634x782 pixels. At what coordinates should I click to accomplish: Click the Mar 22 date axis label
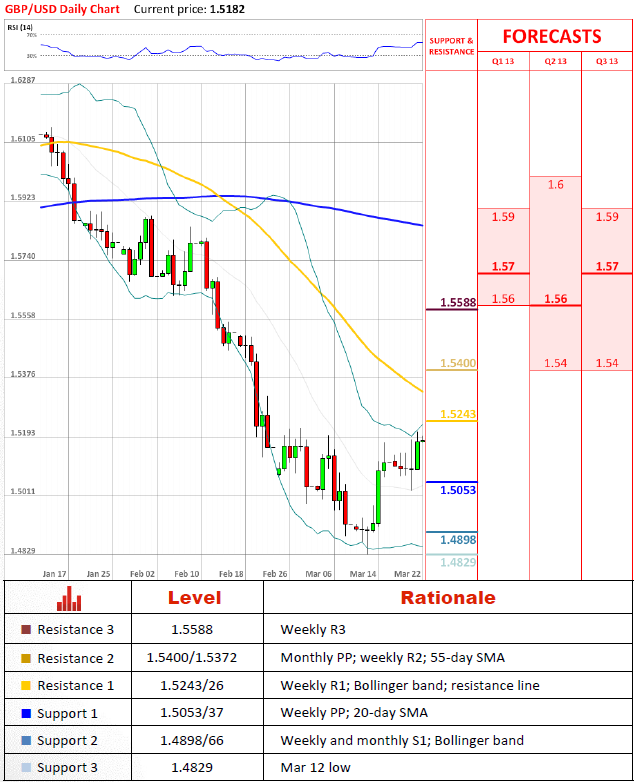[x=408, y=574]
